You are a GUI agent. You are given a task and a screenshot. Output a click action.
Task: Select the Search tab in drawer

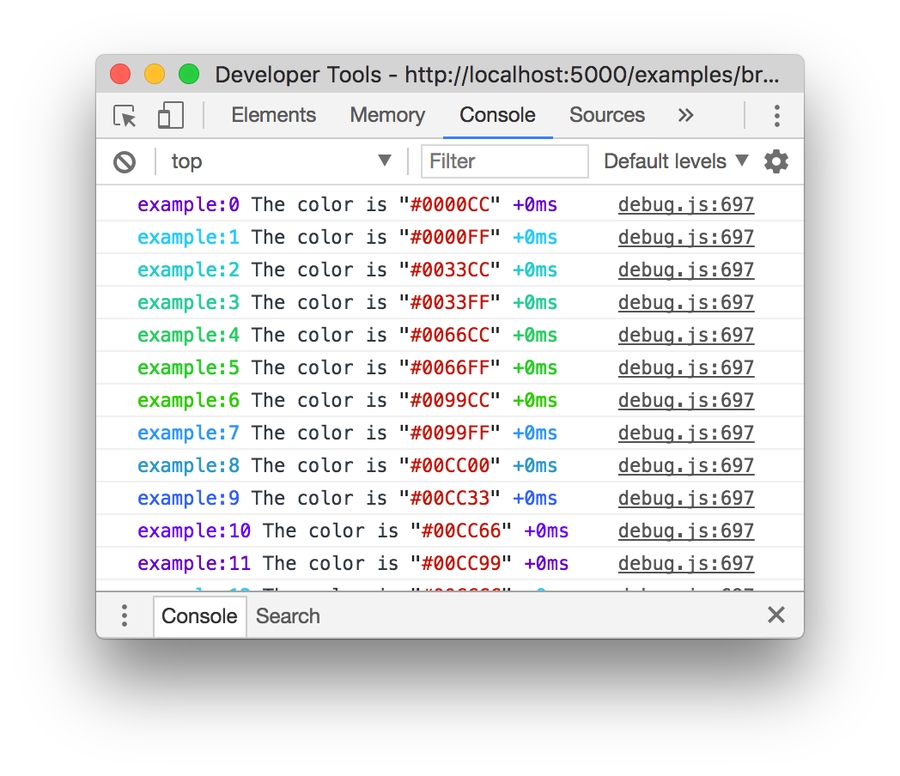pos(288,616)
